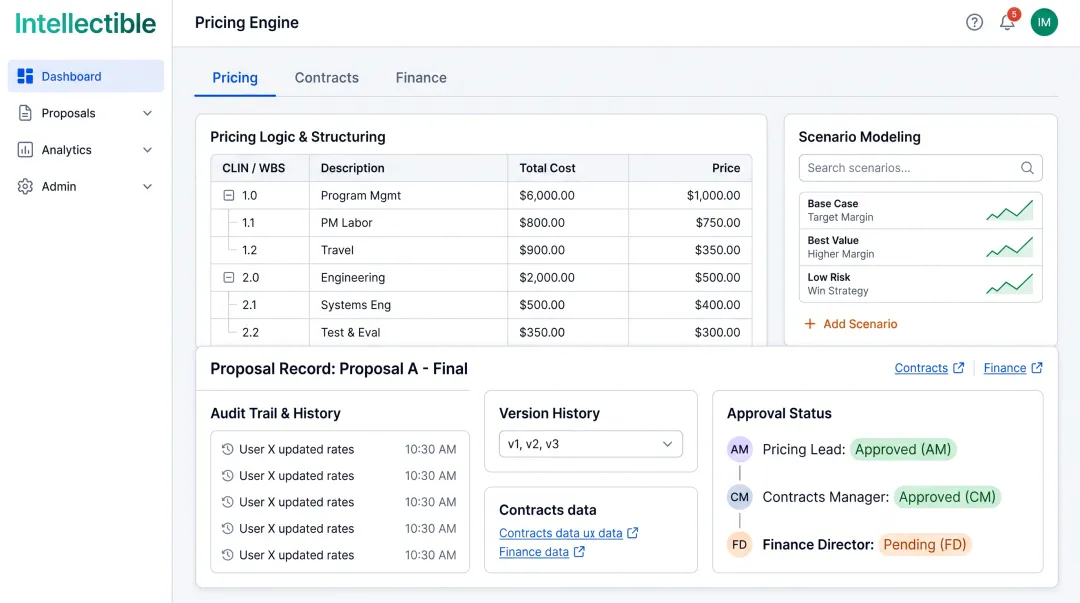Click history icon of last audit entry
The height and width of the screenshot is (603, 1080).
(227, 555)
